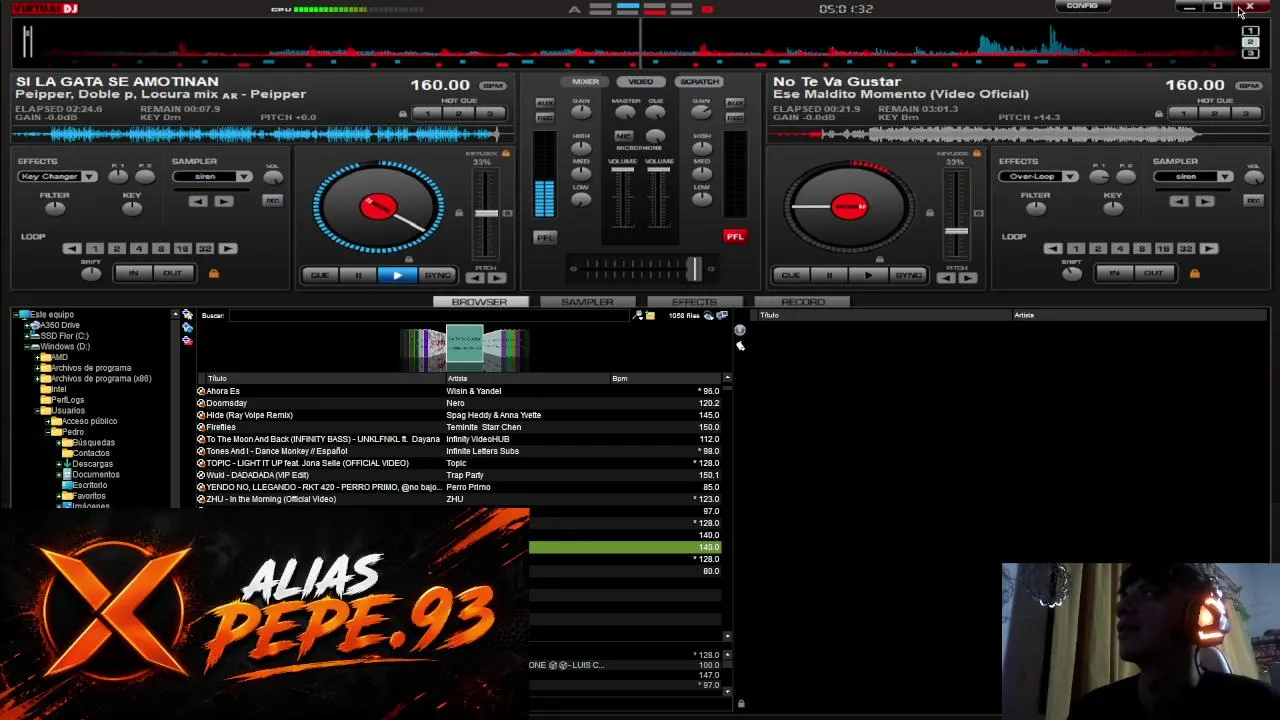Switch to the SAMPLER tab
The image size is (1280, 720).
pos(587,302)
